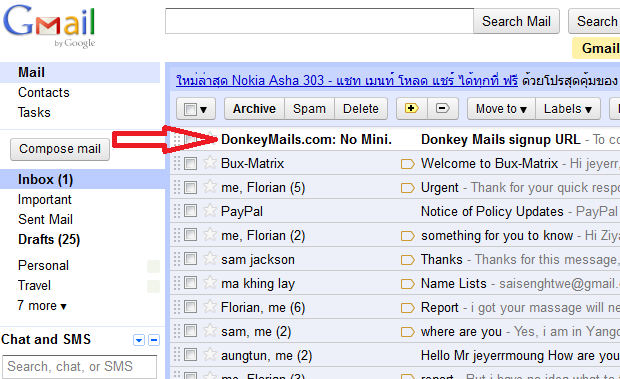
Task: Star the me, Florian (2) email
Action: (210, 235)
